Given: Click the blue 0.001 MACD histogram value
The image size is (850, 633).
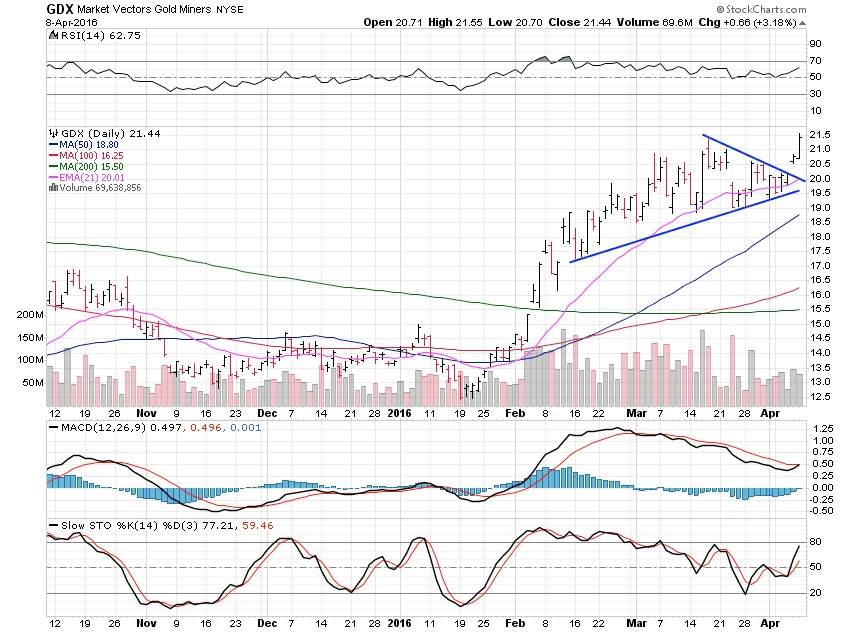Looking at the screenshot, I should [x=246, y=428].
